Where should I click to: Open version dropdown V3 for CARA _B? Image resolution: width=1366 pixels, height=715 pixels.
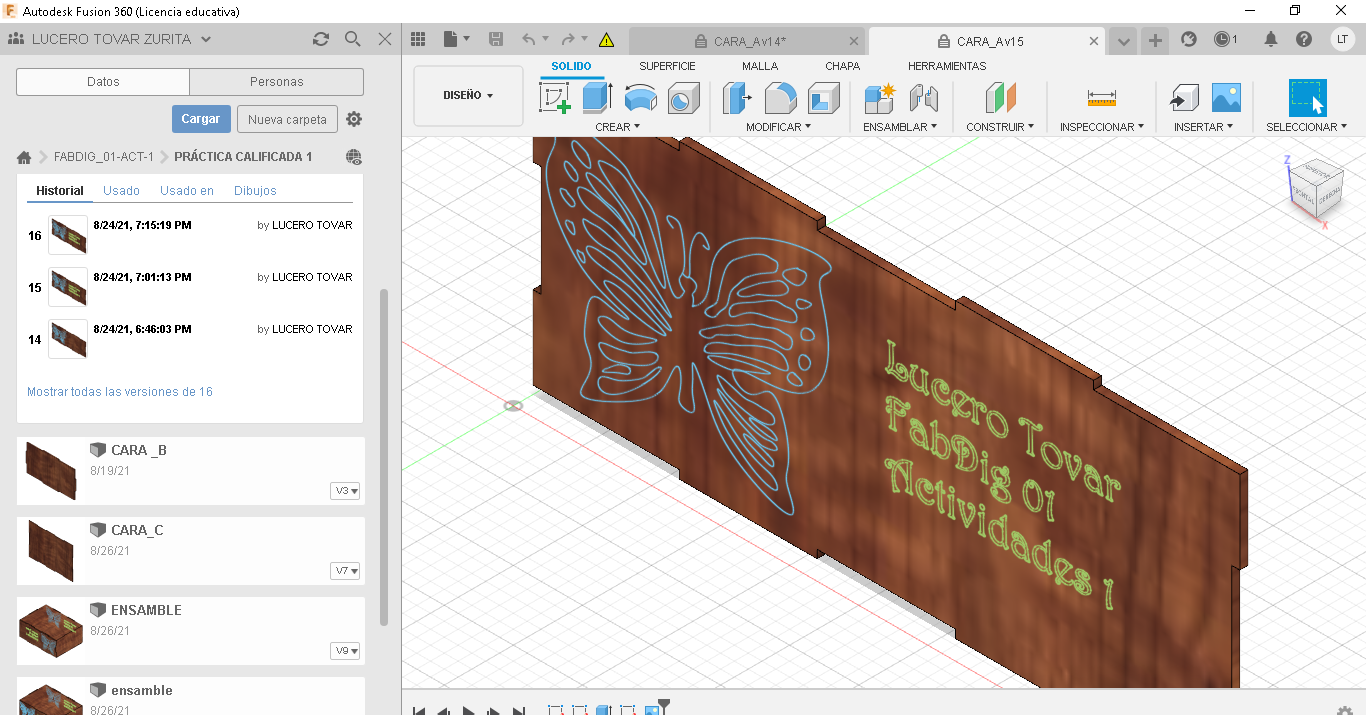pos(345,491)
